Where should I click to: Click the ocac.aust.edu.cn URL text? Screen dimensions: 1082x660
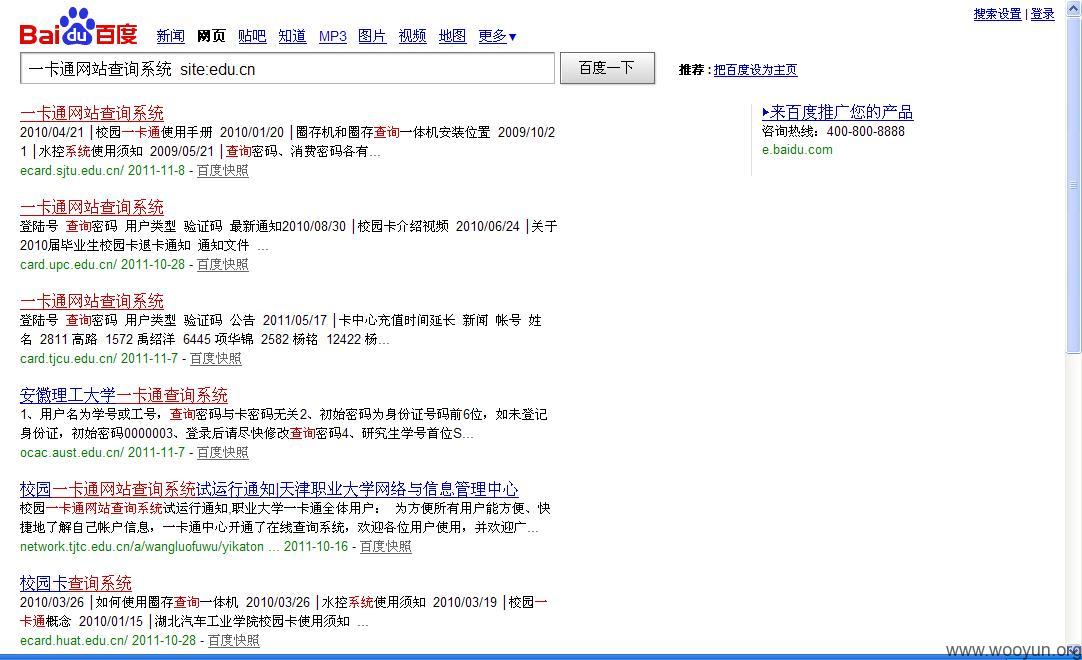tap(72, 452)
